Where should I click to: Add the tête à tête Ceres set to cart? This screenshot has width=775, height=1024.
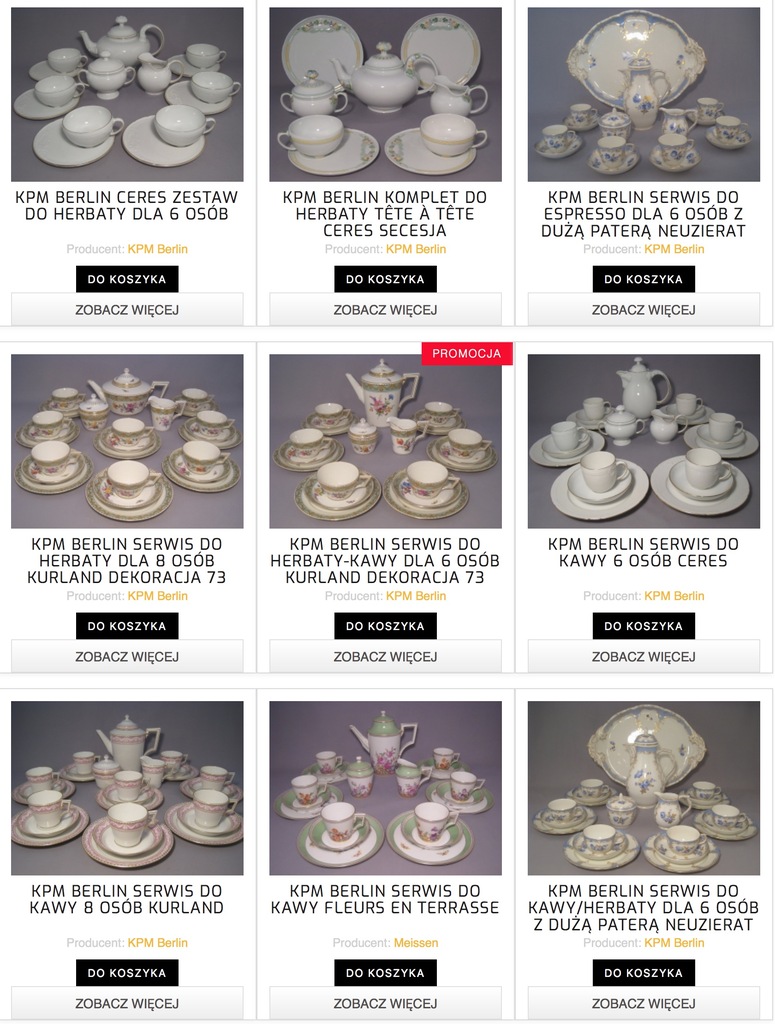click(x=385, y=279)
